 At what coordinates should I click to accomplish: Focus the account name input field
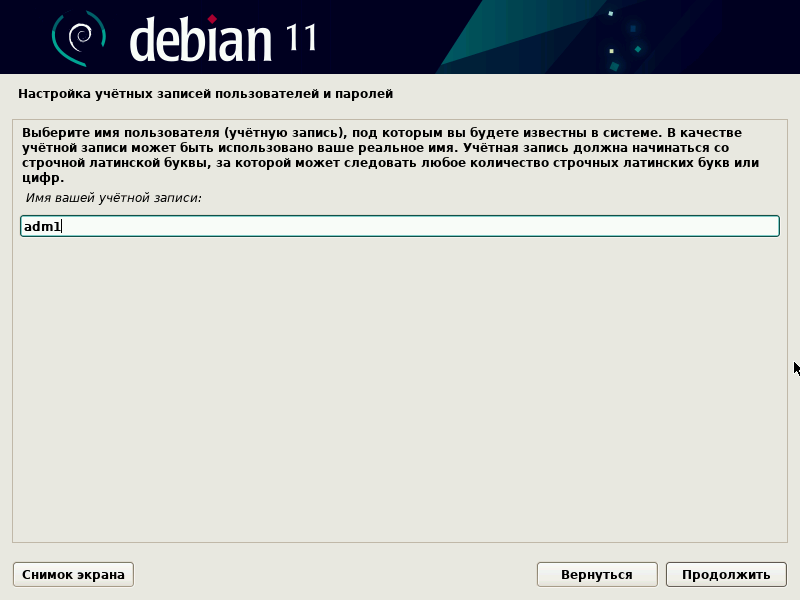[400, 226]
